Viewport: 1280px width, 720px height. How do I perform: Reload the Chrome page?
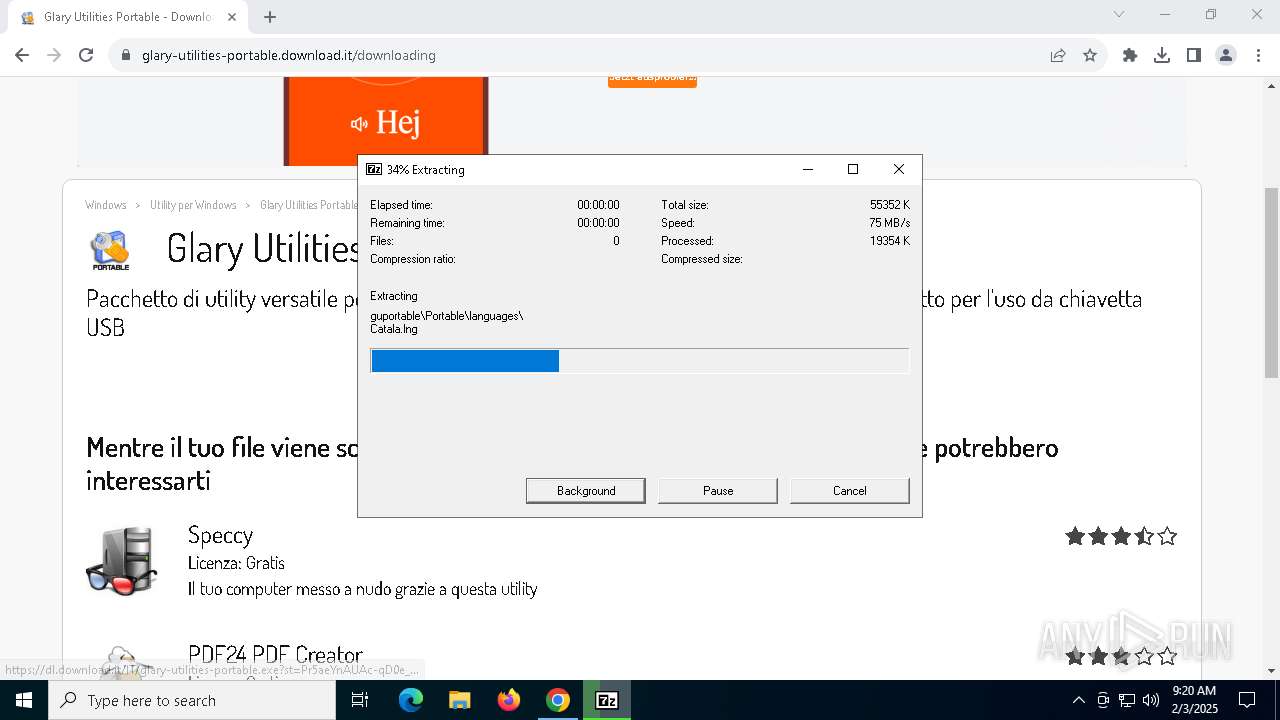[86, 55]
